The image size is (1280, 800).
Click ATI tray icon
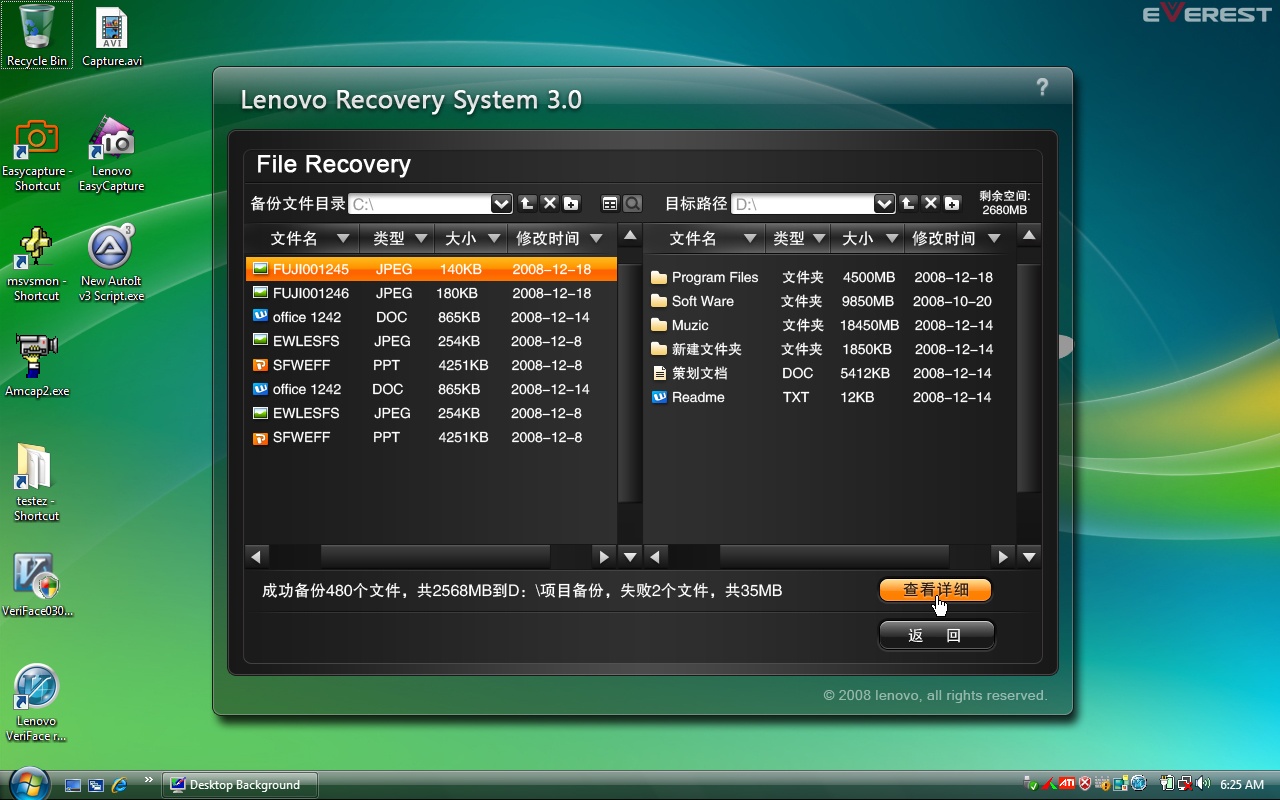pos(1067,784)
